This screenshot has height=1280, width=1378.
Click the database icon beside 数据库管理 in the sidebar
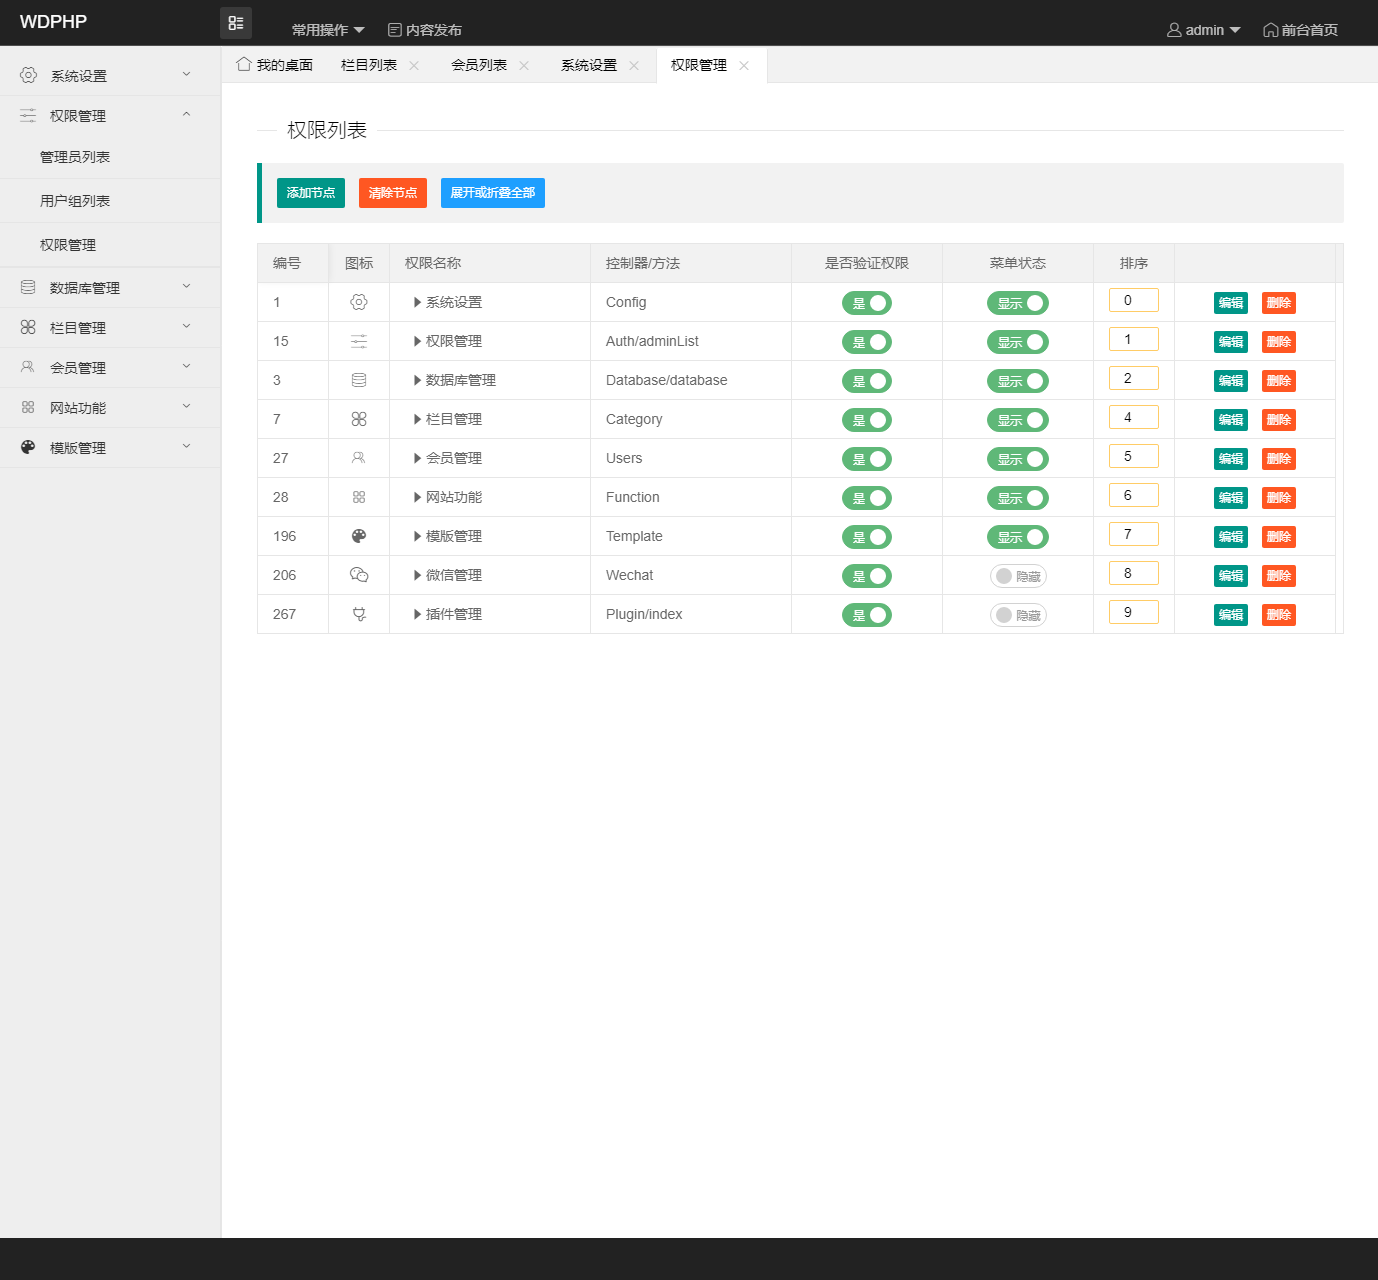(x=28, y=287)
